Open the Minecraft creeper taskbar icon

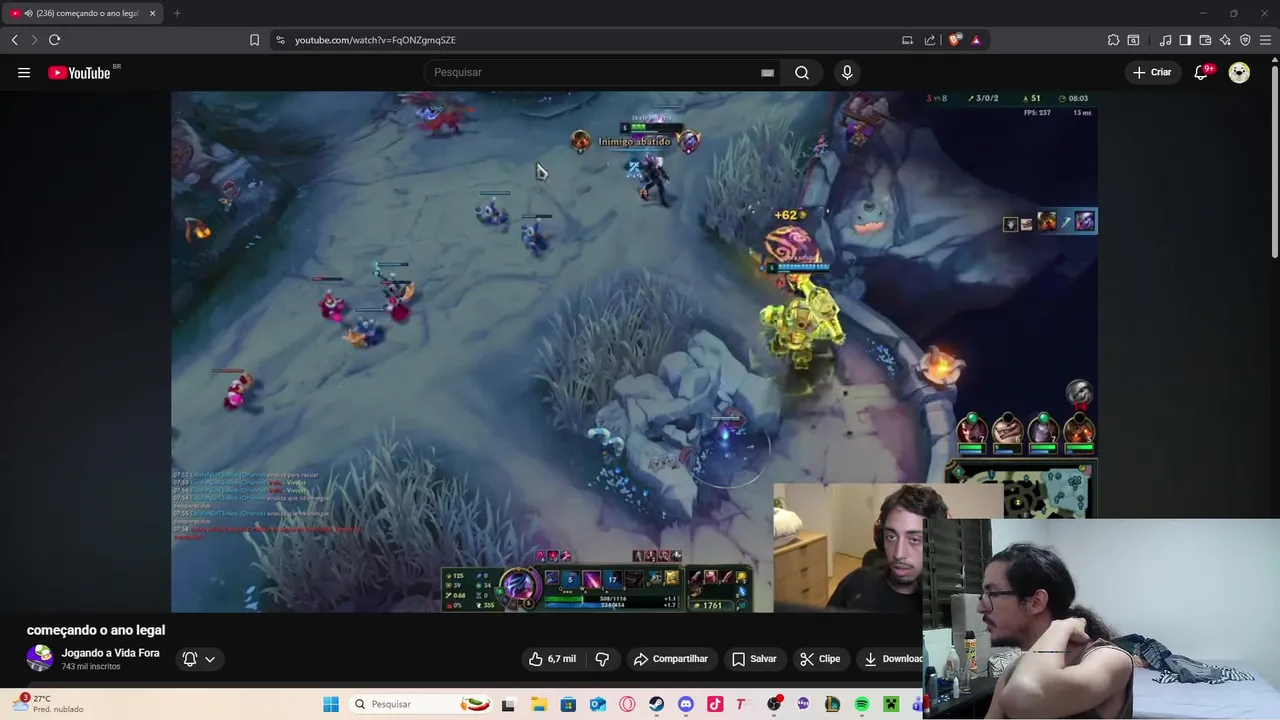[891, 704]
